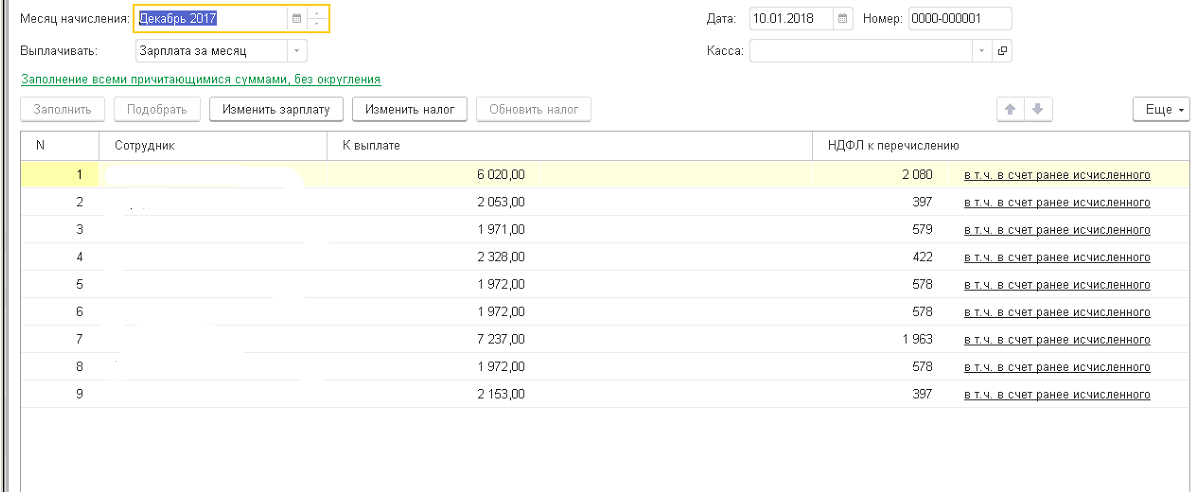Click the Подобрать button
The image size is (1195, 492).
(157, 109)
